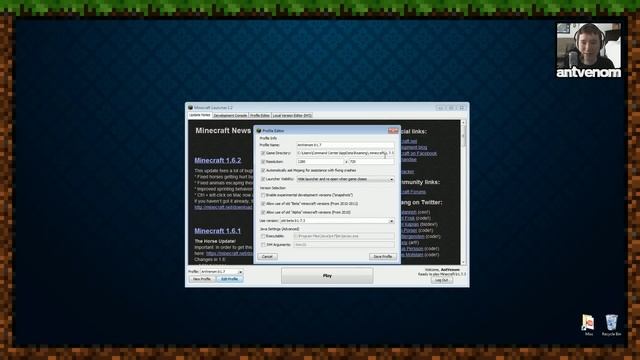Click the large Play button
The height and width of the screenshot is (360, 640).
click(327, 276)
